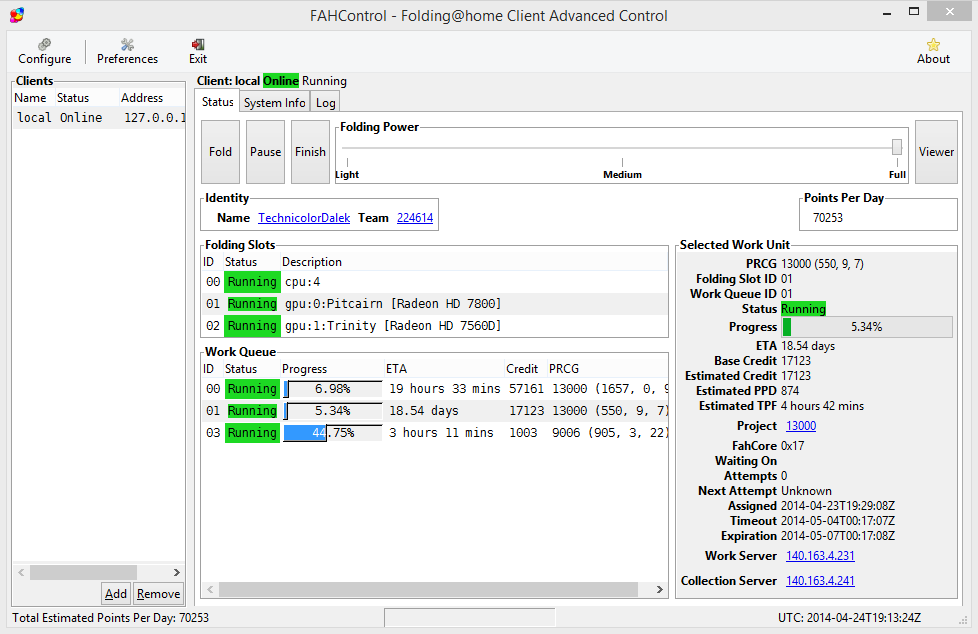Click the Clients list Name column header

click(34, 98)
